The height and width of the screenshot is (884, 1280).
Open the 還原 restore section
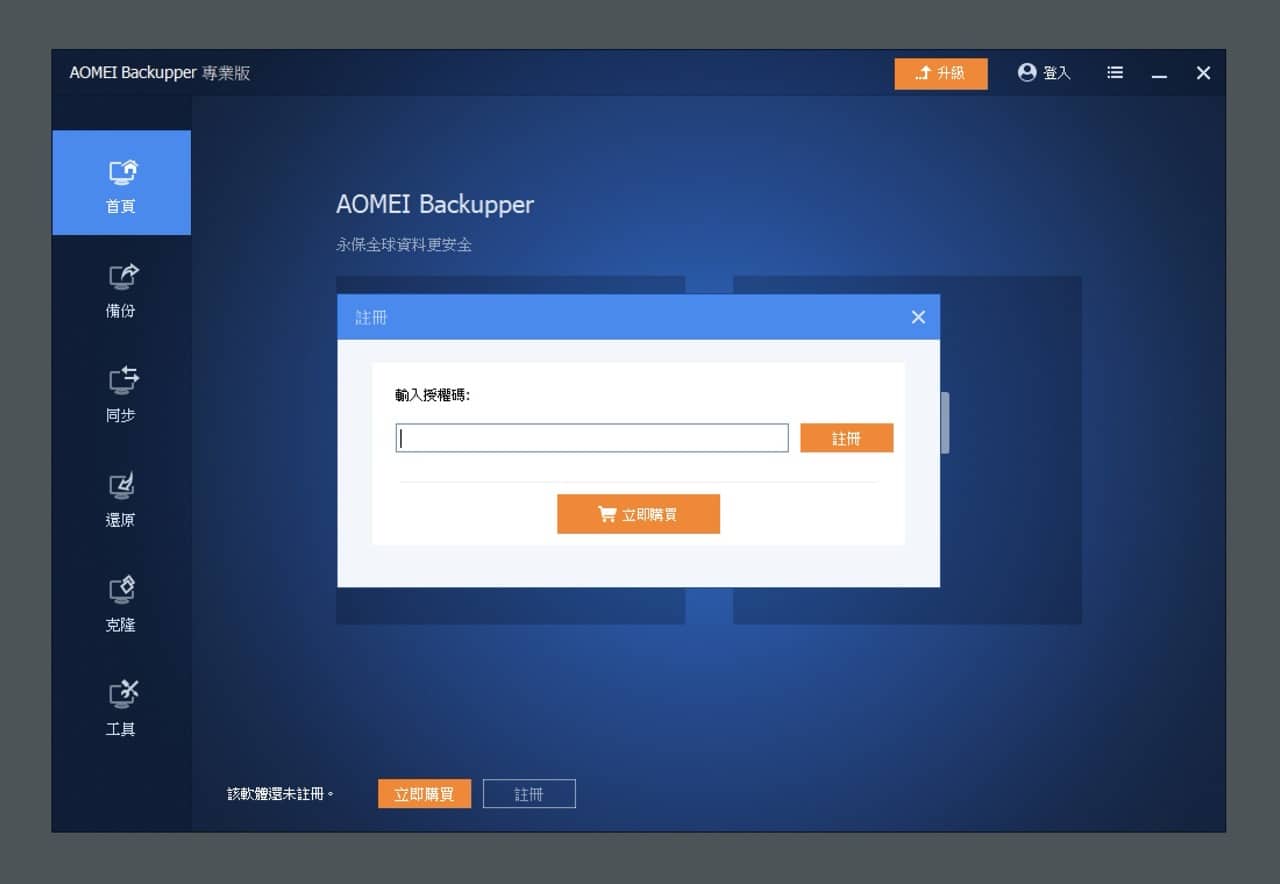121,499
